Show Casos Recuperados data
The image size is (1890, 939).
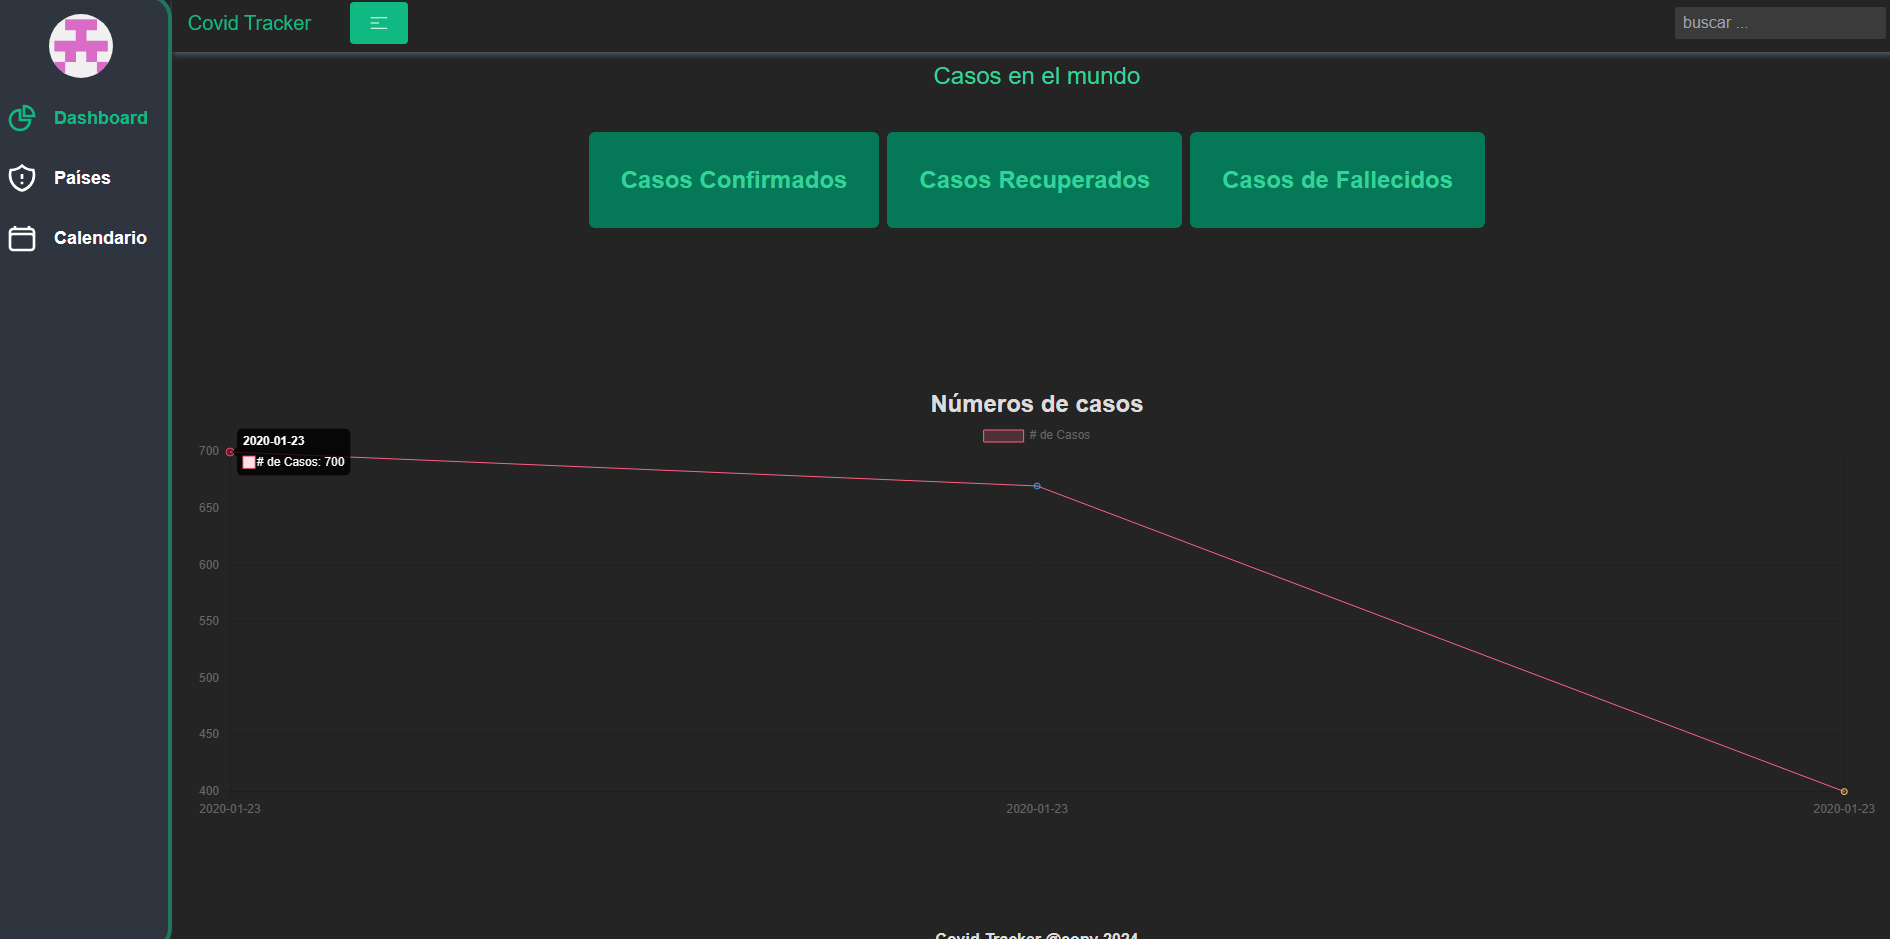tap(1034, 180)
